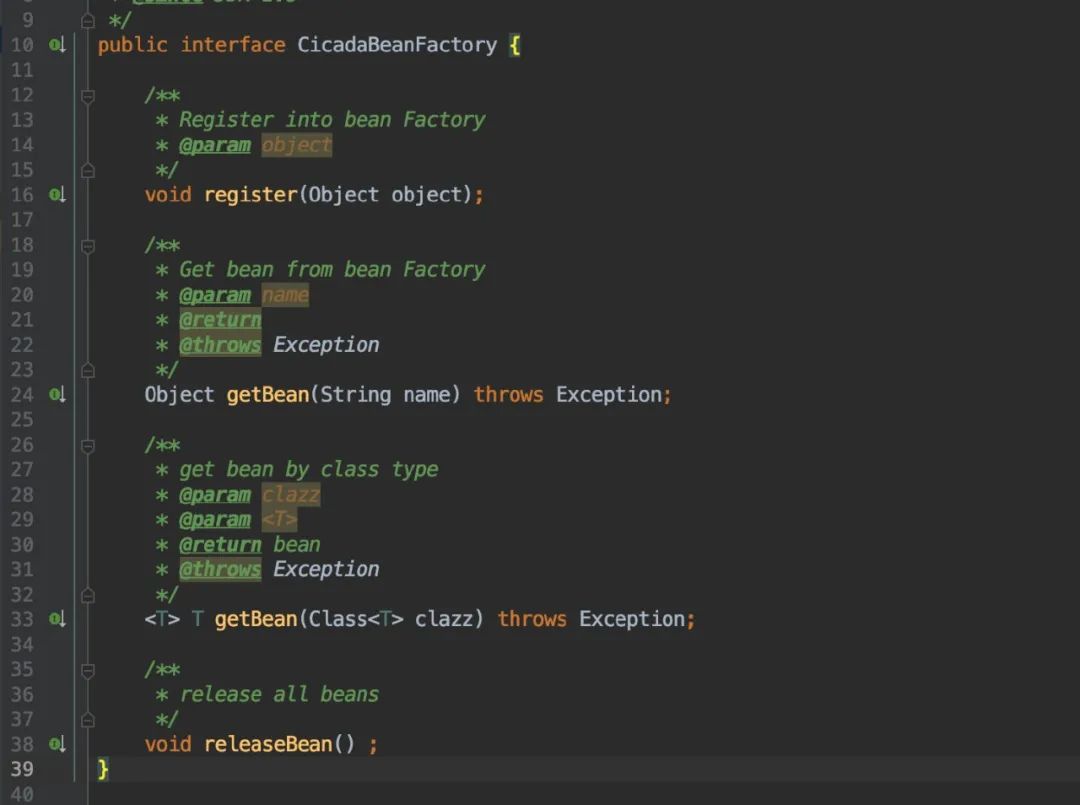Click gutter icon beside getBean(Class<T> clazz)
1080x805 pixels.
tap(57, 619)
